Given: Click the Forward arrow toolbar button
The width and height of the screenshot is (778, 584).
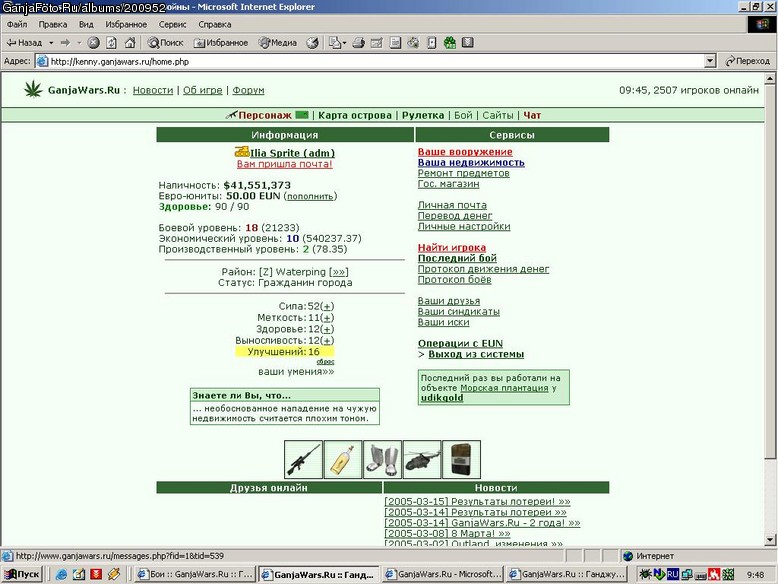Looking at the screenshot, I should coord(65,43).
